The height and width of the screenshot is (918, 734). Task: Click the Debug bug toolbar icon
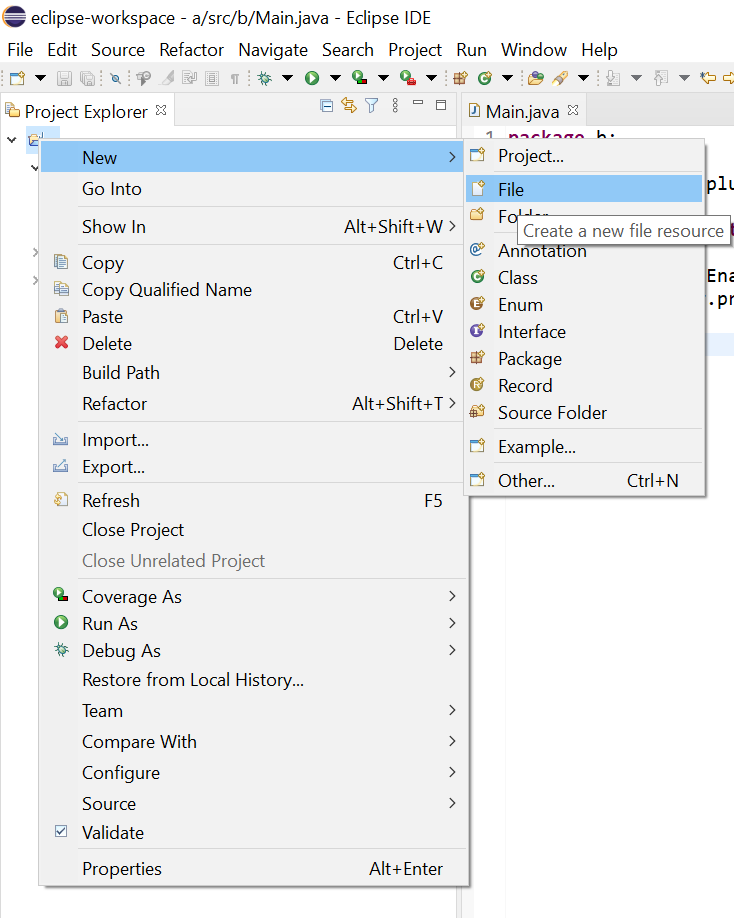coord(265,78)
